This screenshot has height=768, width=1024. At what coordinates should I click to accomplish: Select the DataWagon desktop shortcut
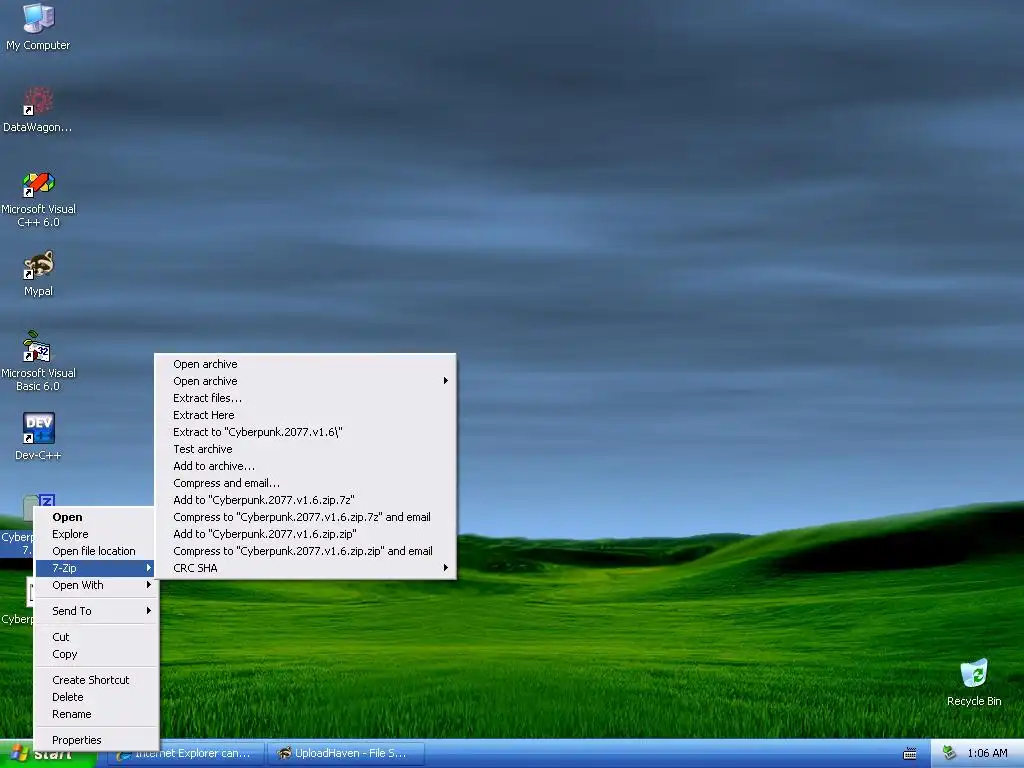click(37, 109)
